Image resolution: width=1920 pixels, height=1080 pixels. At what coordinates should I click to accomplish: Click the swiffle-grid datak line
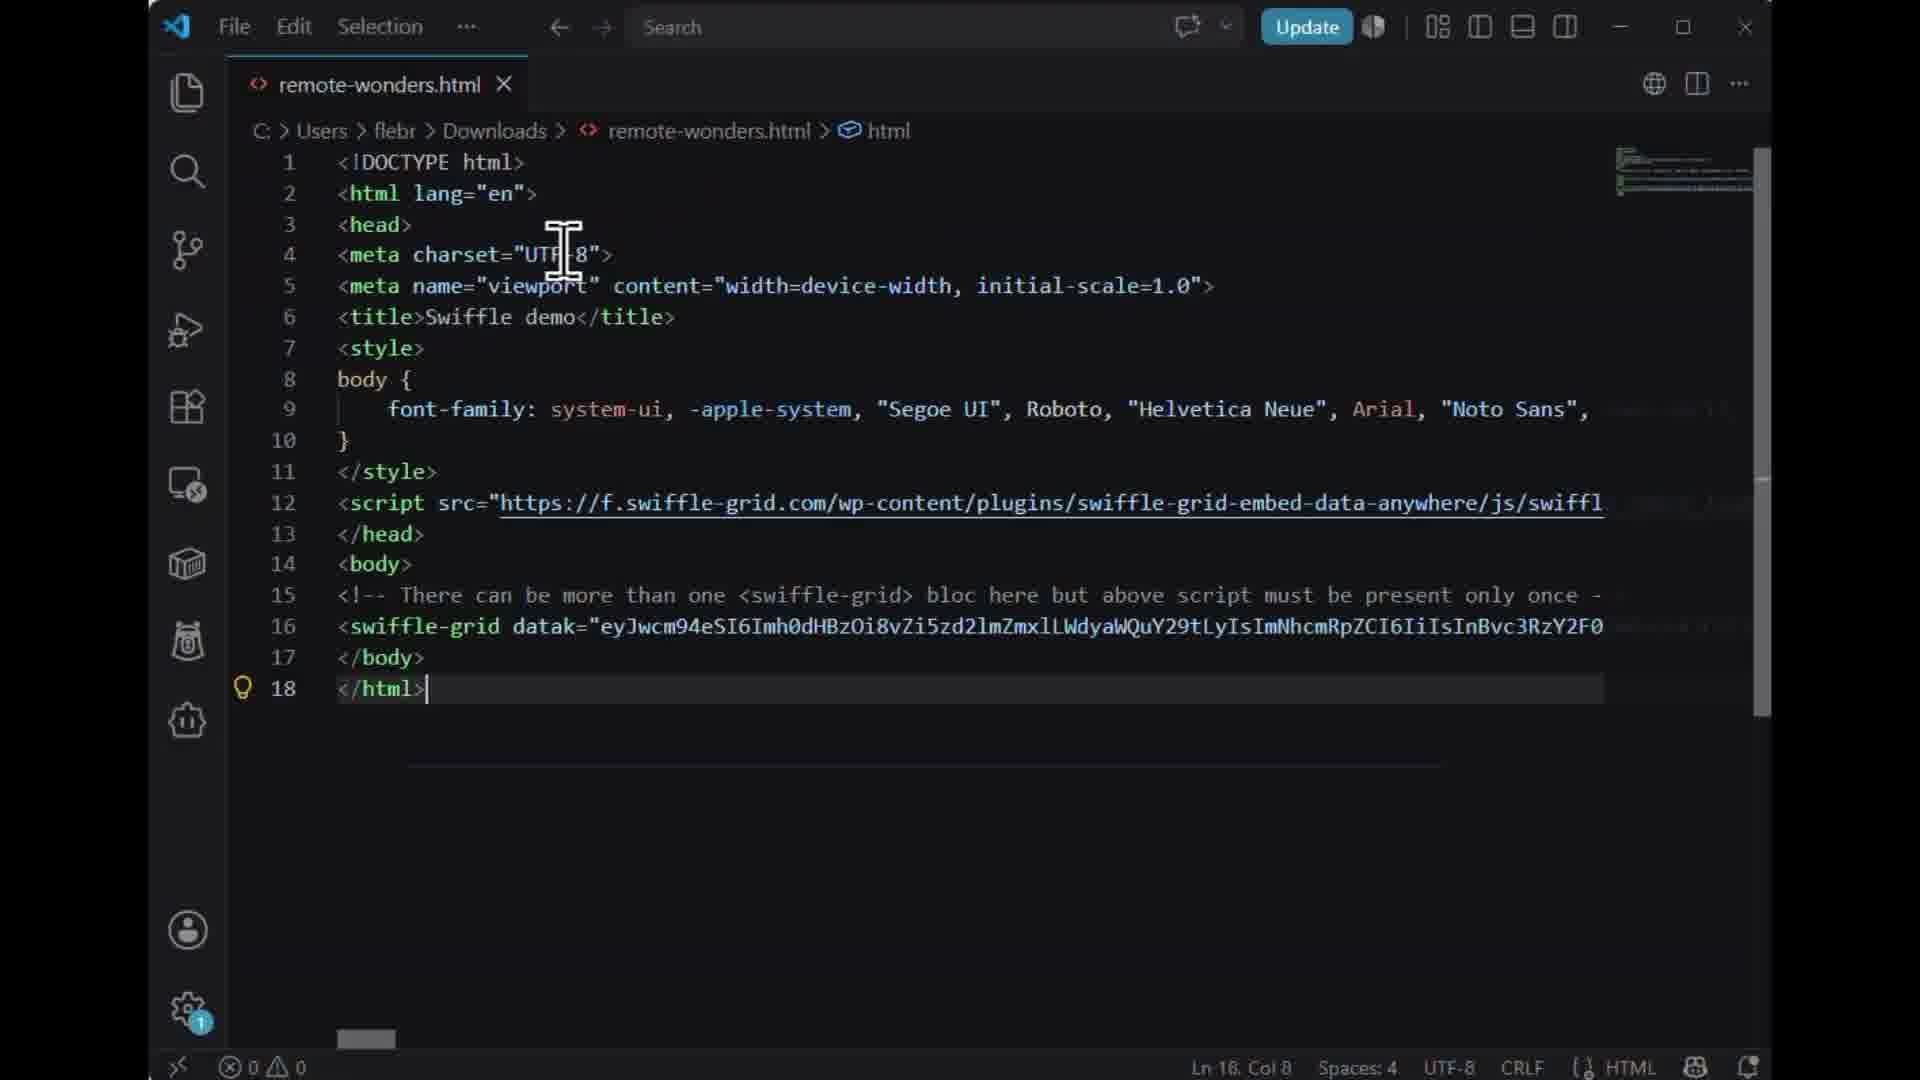[x=970, y=626]
